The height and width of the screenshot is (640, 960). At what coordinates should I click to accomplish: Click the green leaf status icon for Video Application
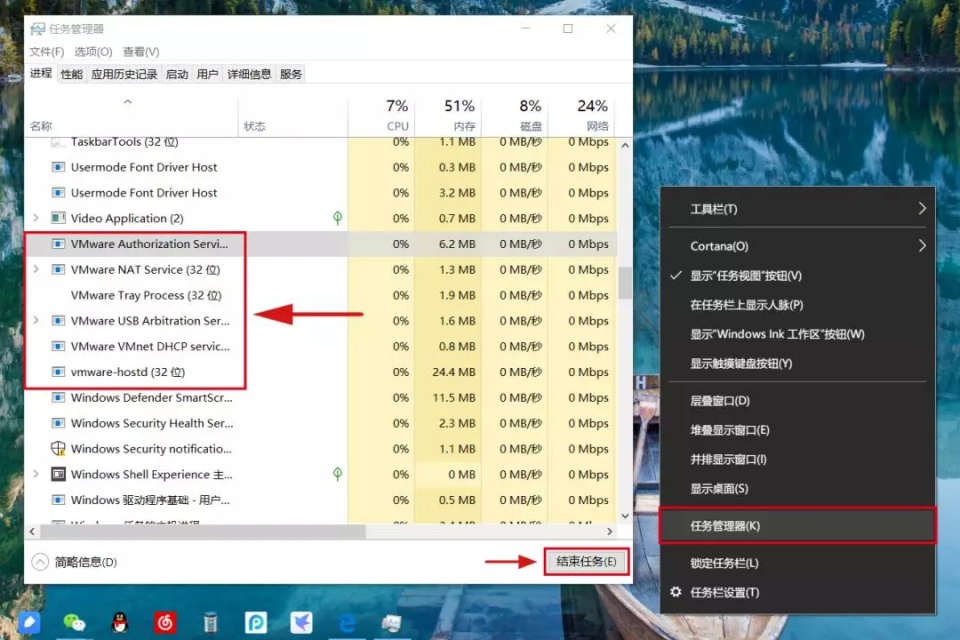337,217
